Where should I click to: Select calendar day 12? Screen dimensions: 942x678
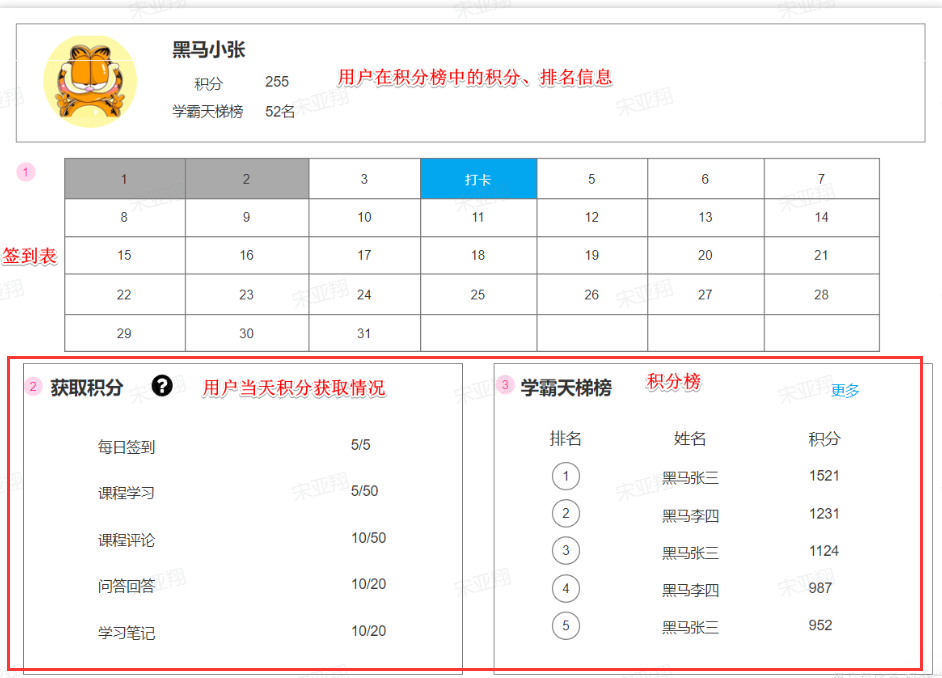(x=592, y=217)
